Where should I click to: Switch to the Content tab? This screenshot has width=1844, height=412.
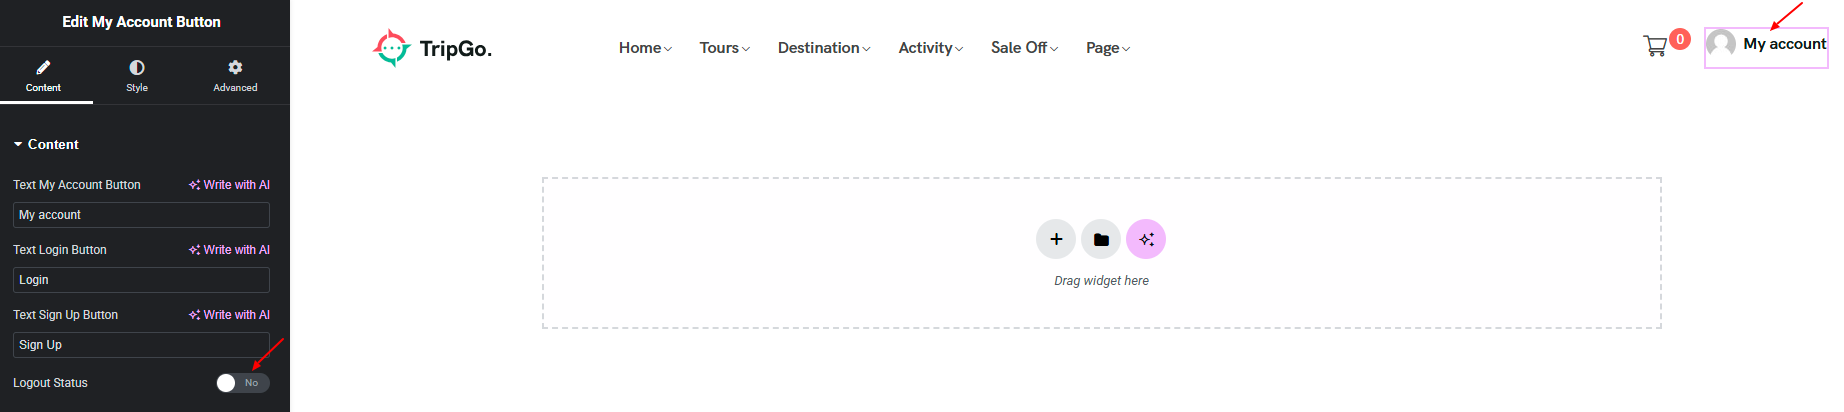click(44, 75)
